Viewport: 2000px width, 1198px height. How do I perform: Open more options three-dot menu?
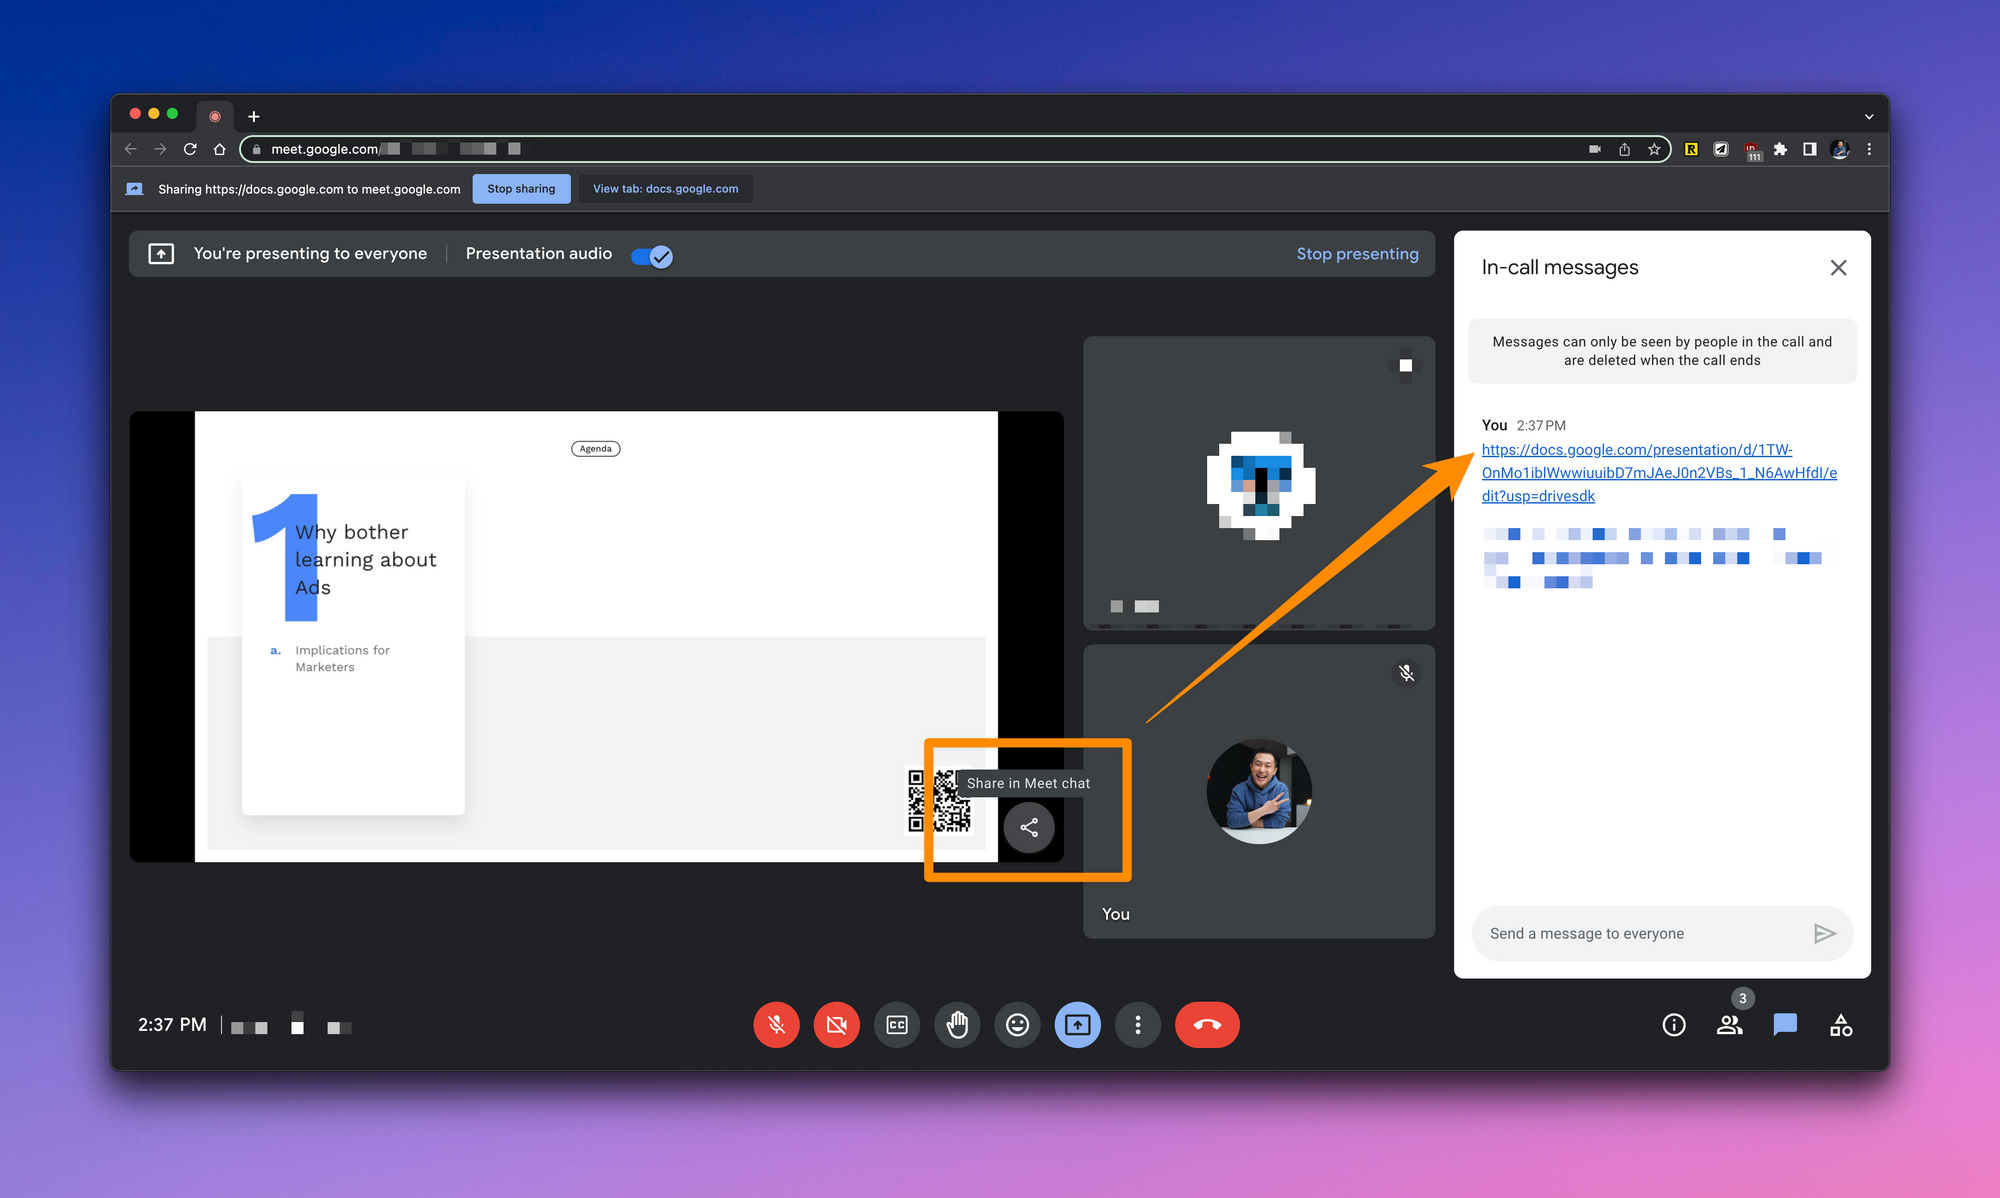click(1137, 1025)
